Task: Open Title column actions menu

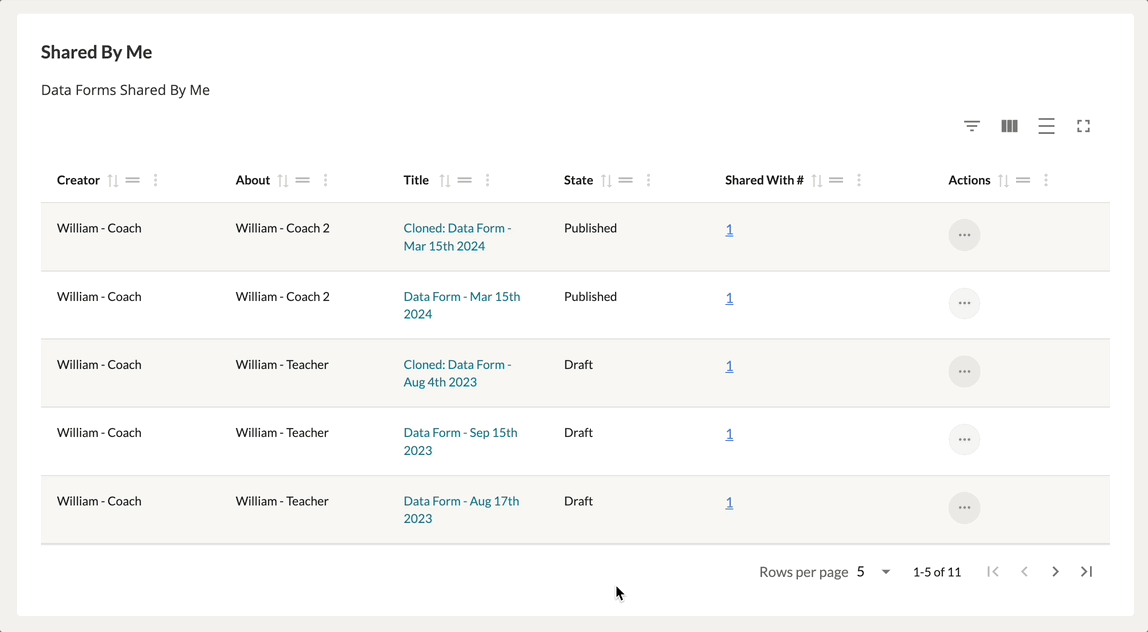Action: [488, 181]
